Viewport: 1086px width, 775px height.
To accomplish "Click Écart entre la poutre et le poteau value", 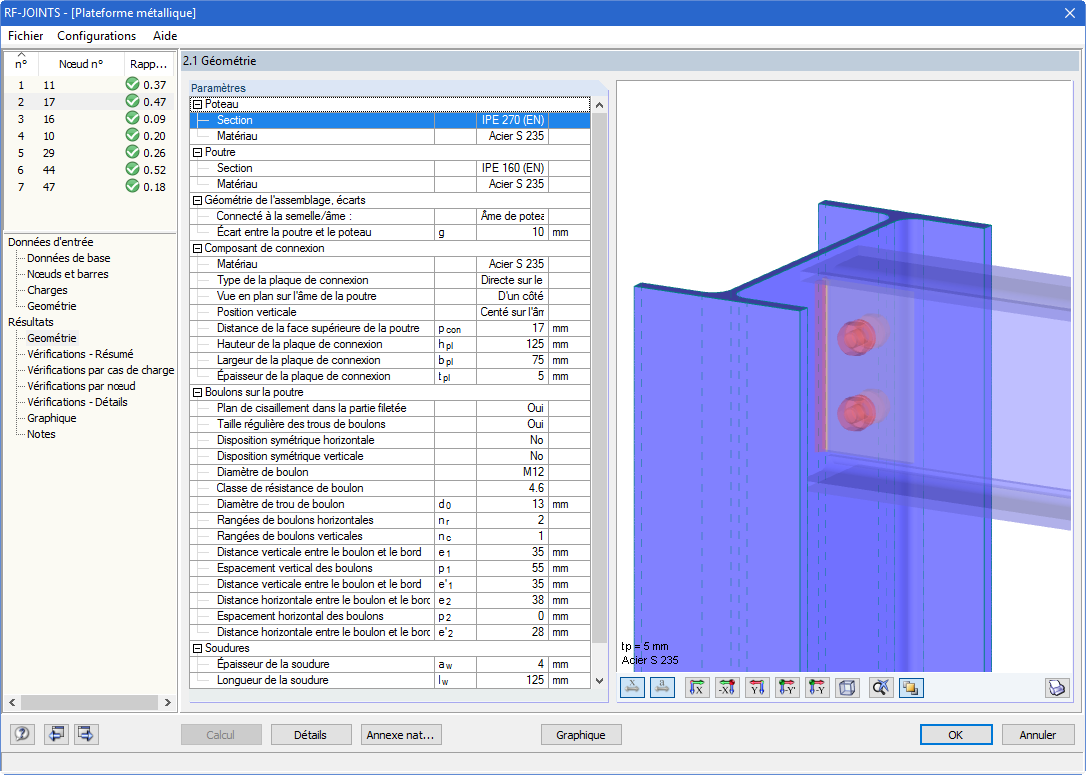I will (513, 232).
